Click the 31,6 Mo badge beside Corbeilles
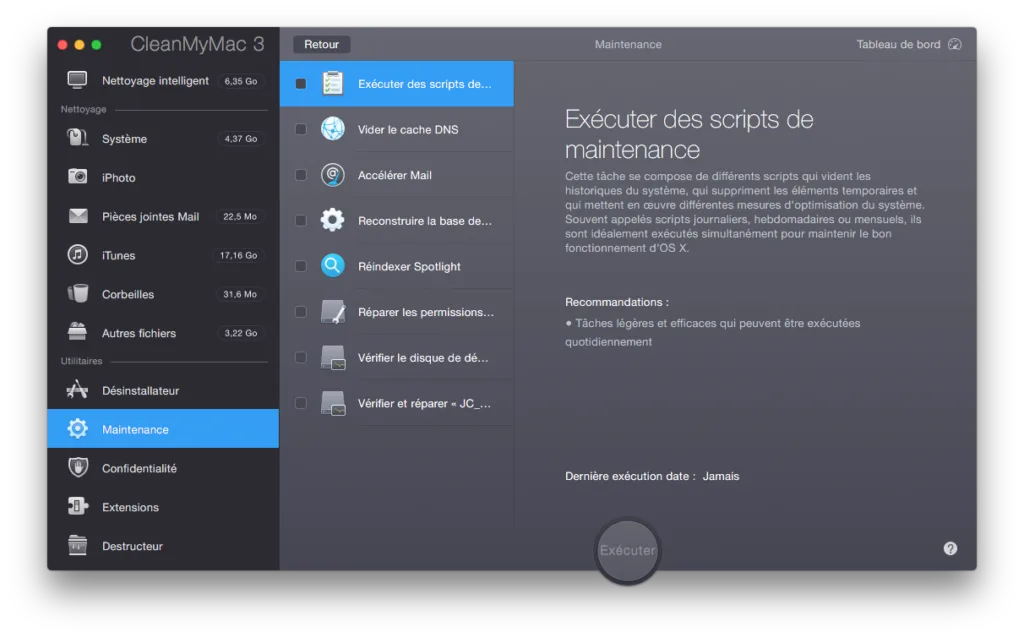 (240, 294)
